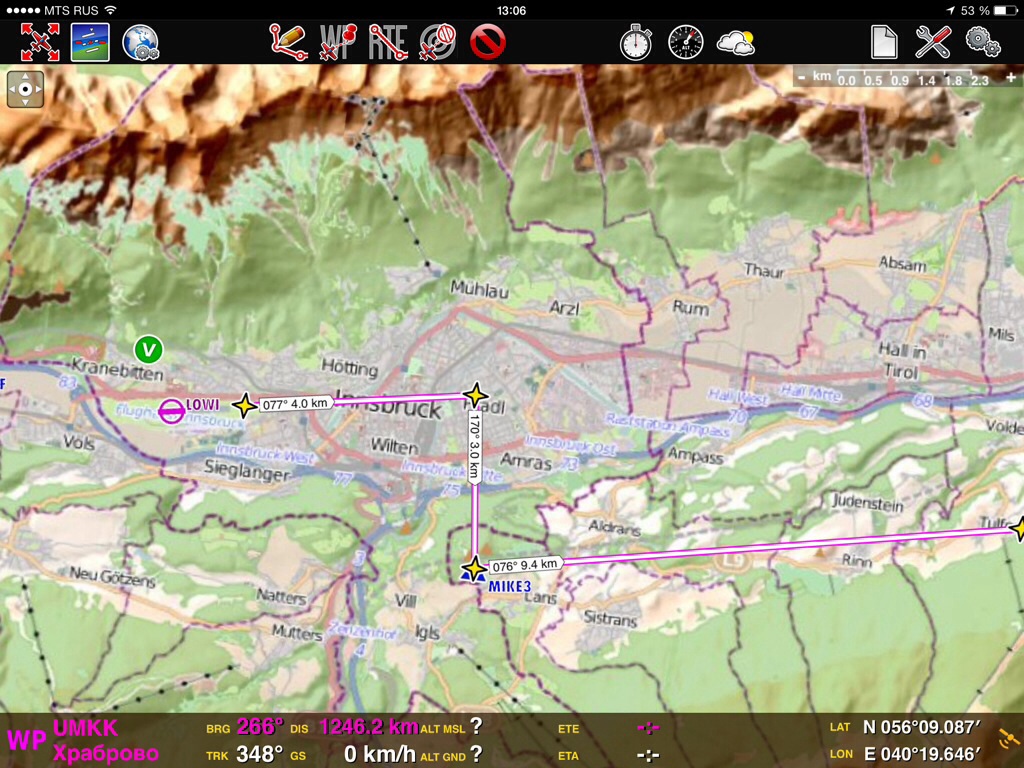This screenshot has height=768, width=1024.
Task: Tap the direct-to target icon
Action: pyautogui.click(x=438, y=42)
